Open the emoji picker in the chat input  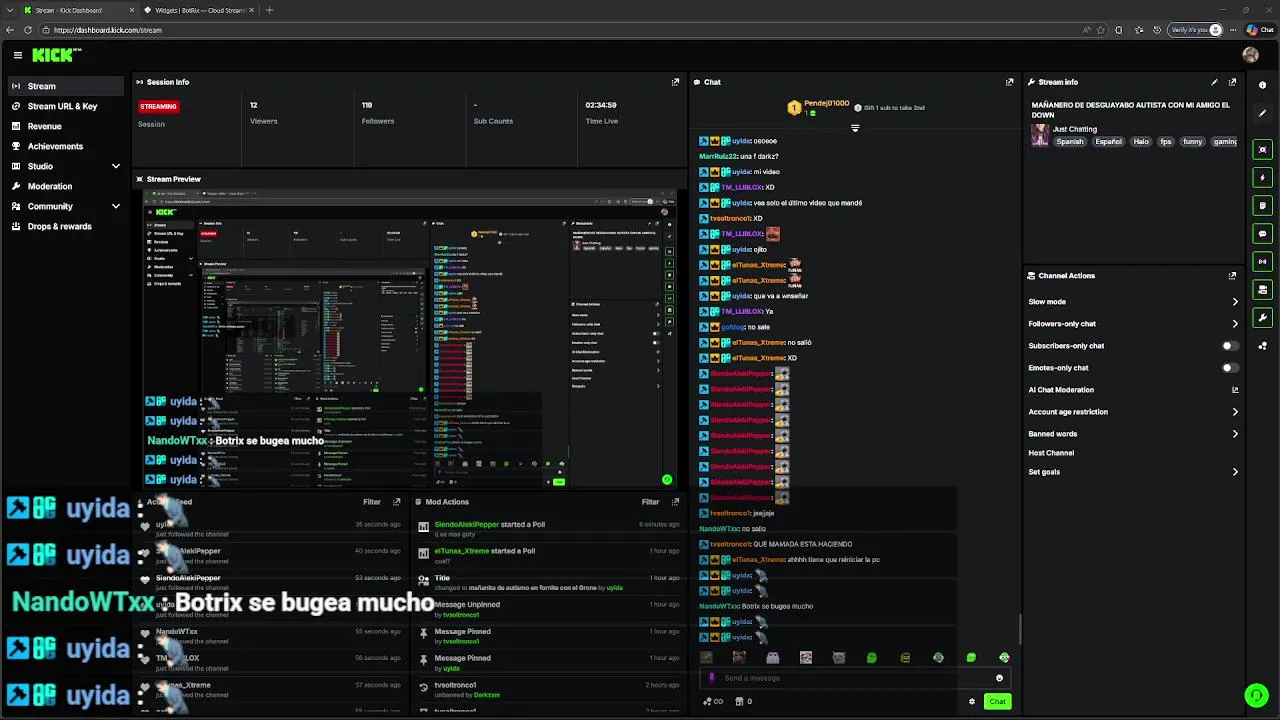(999, 678)
